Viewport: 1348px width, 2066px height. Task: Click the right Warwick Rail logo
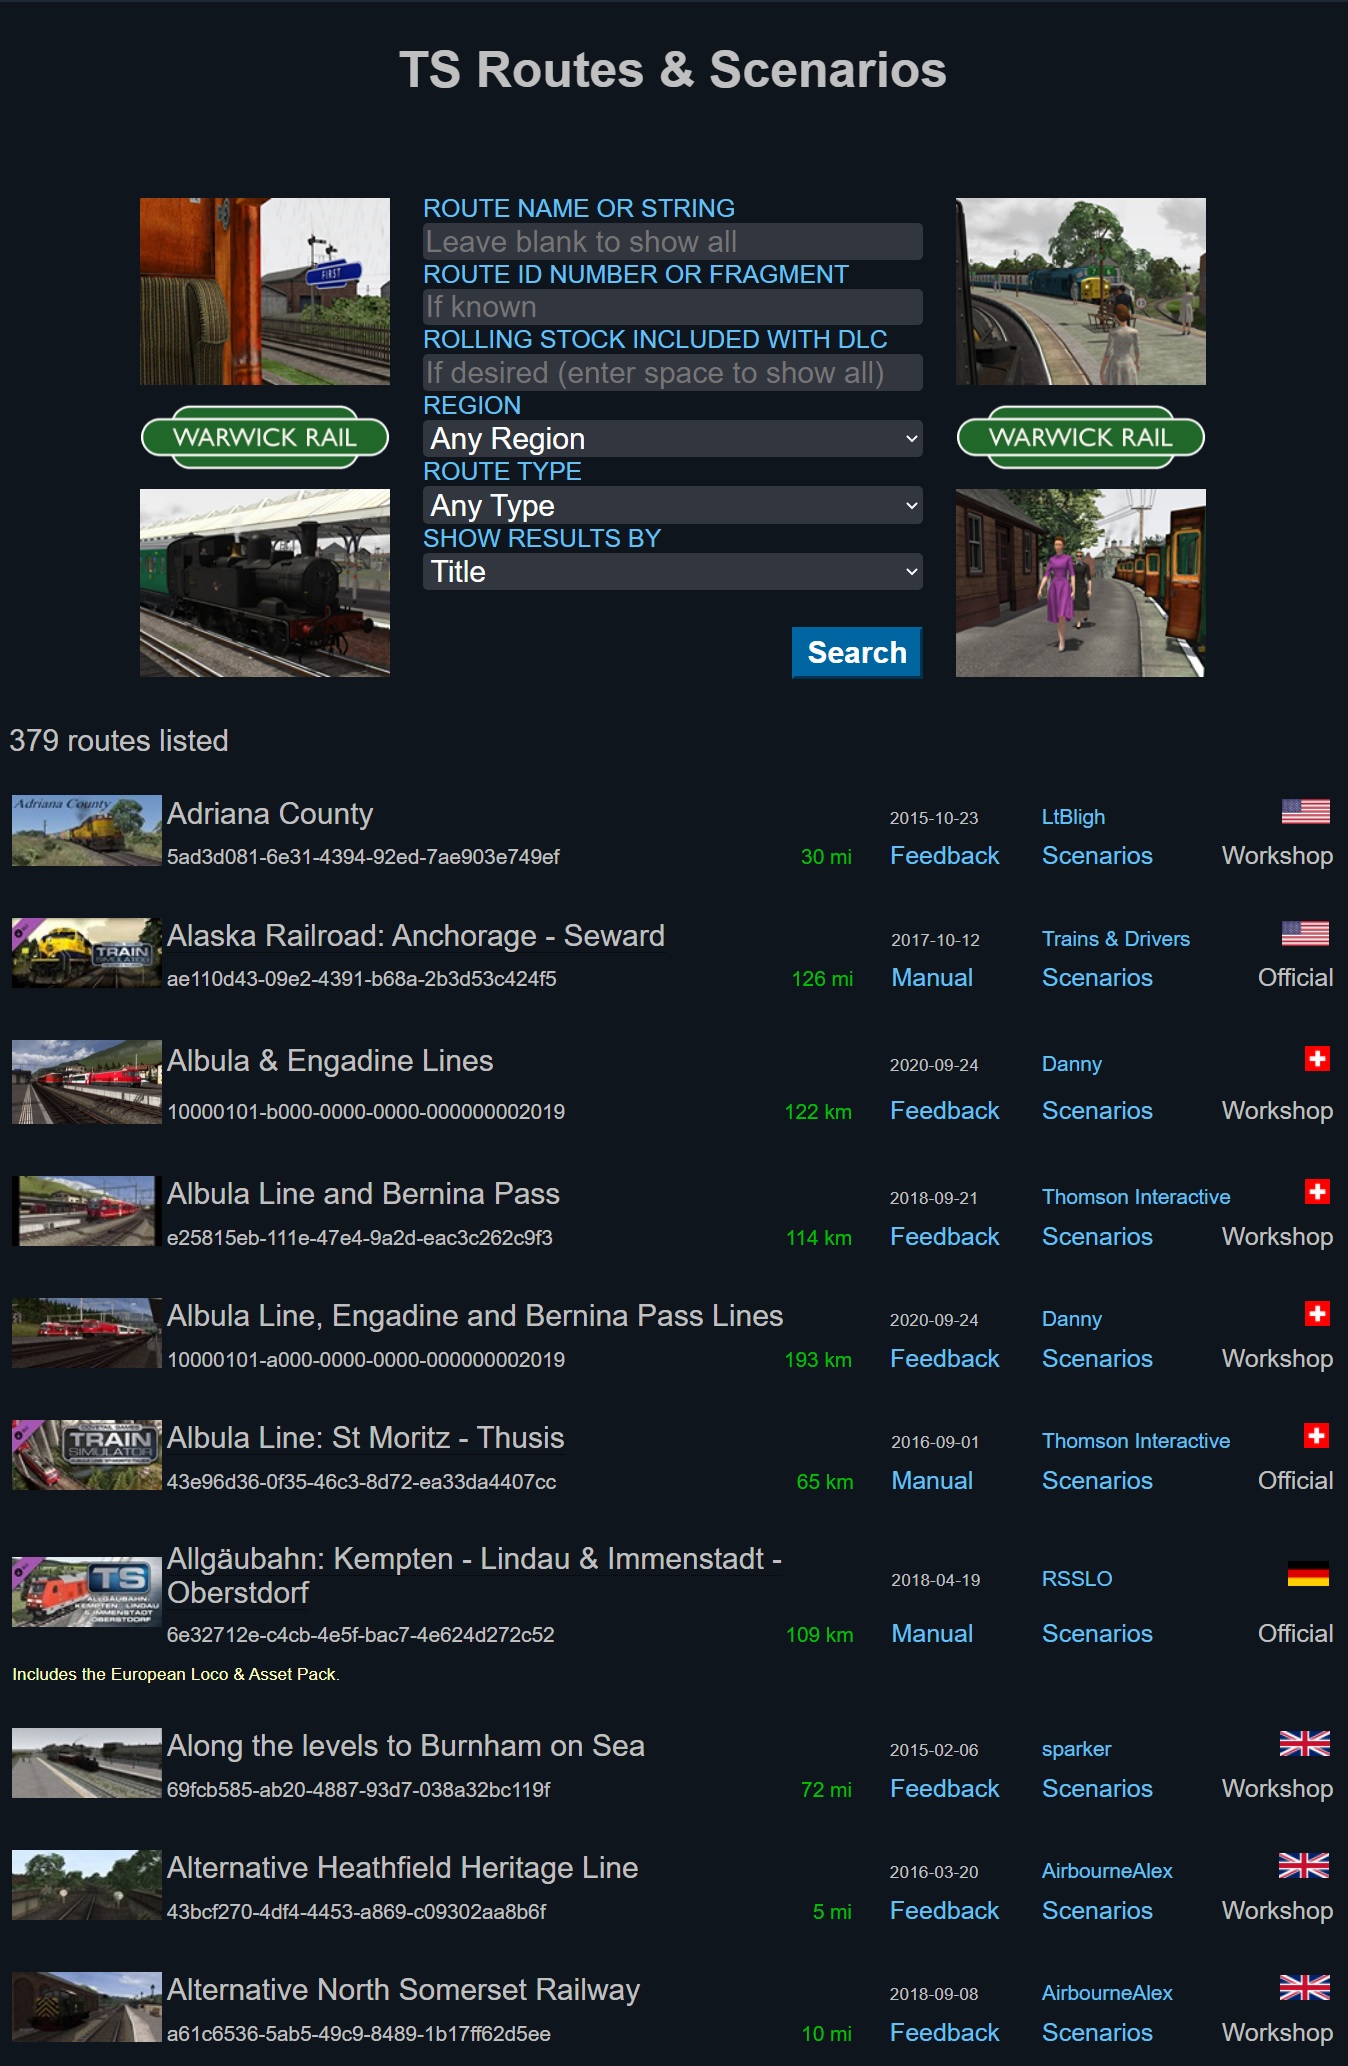pyautogui.click(x=1081, y=437)
